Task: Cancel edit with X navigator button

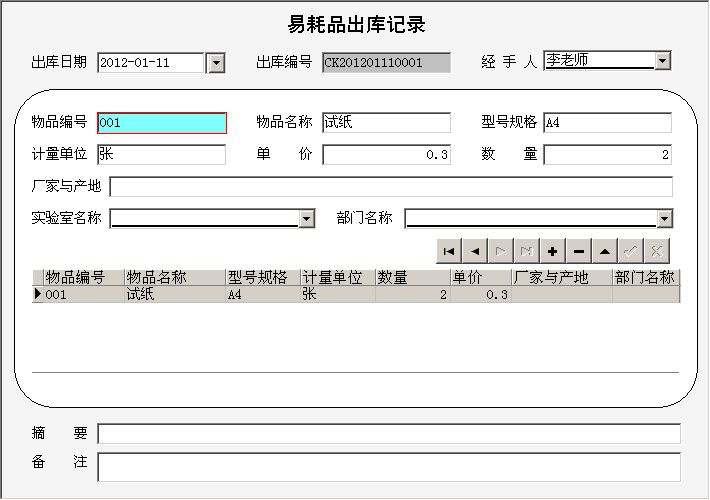Action: tap(657, 251)
